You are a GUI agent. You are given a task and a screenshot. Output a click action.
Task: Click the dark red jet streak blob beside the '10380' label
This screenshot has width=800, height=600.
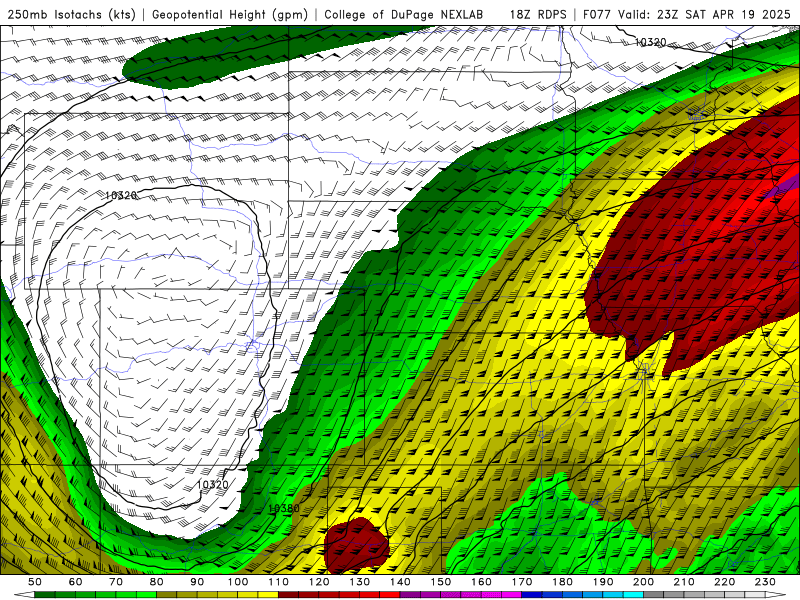click(357, 546)
